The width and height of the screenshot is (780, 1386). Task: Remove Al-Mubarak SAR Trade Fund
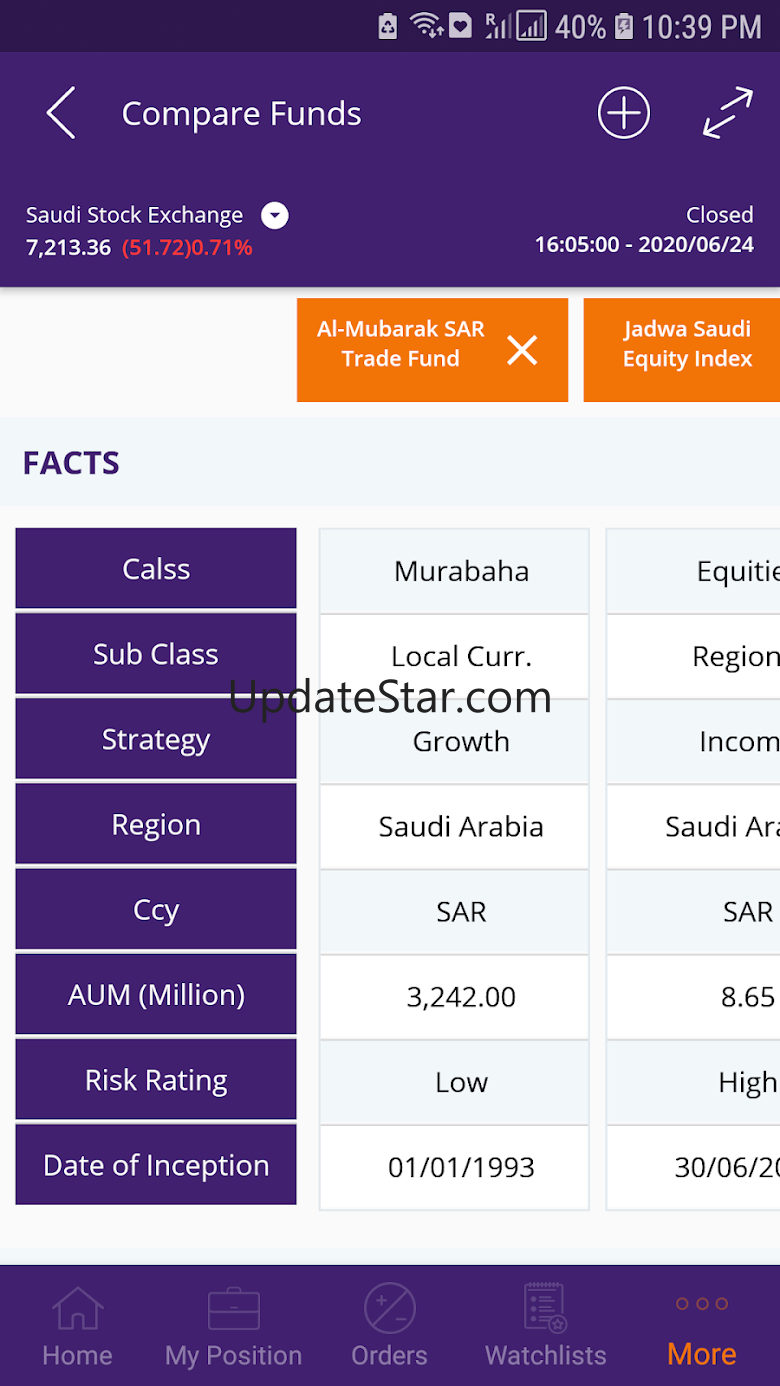click(x=522, y=350)
